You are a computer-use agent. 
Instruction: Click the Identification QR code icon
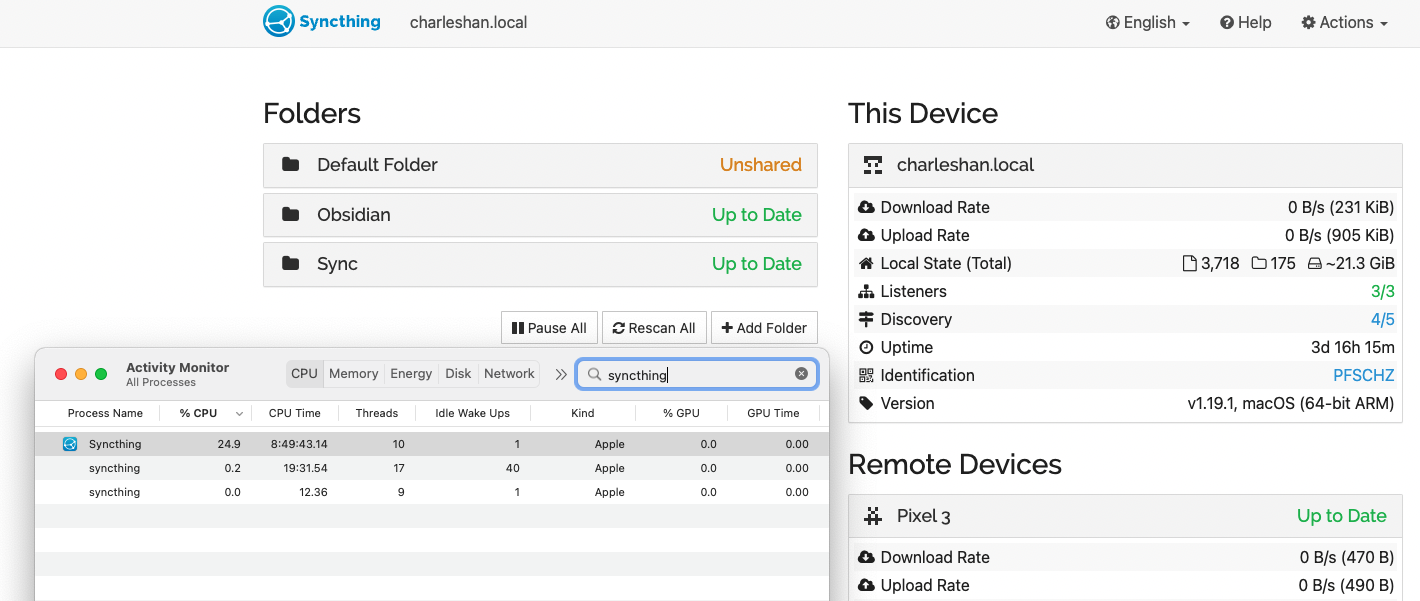[866, 376]
